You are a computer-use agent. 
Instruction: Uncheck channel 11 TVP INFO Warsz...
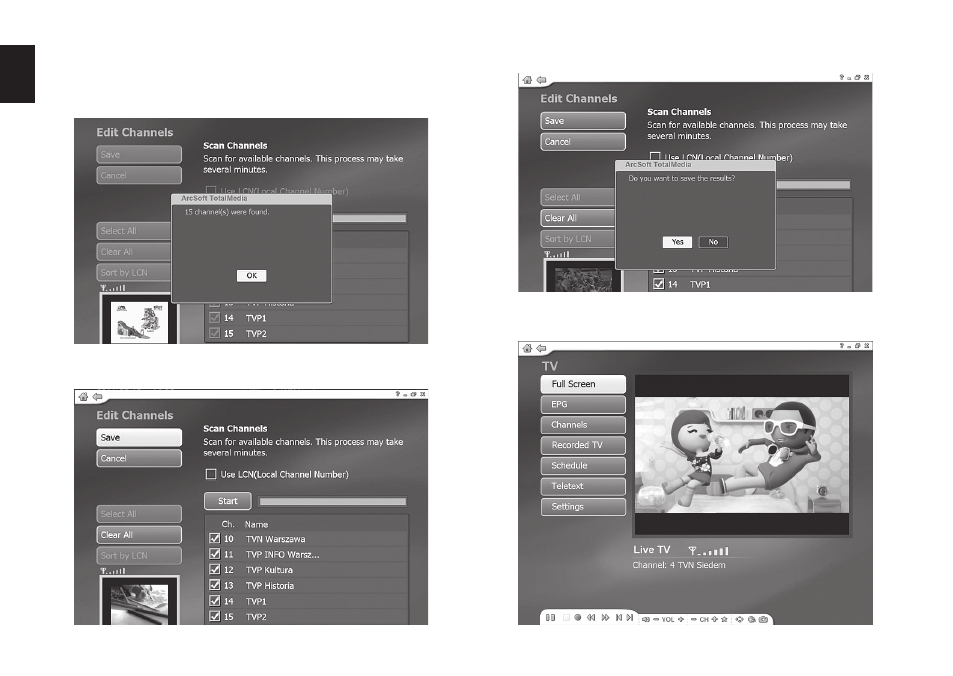point(215,554)
